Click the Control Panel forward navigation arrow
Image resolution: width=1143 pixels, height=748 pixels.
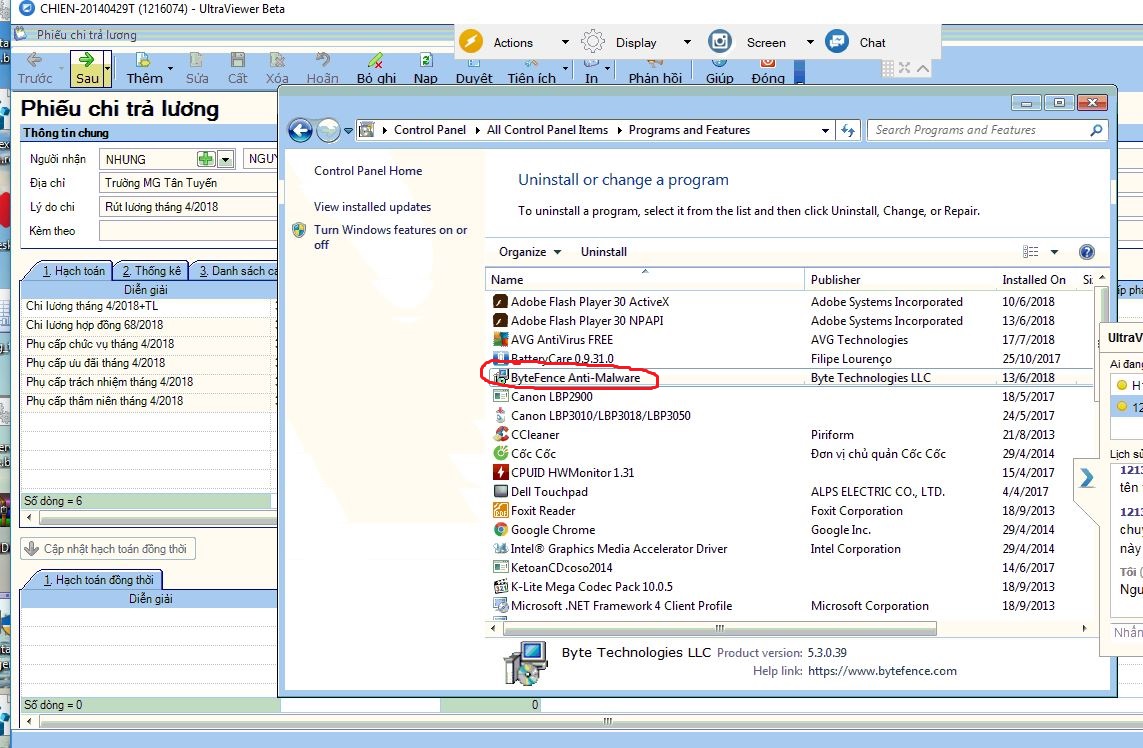coord(329,130)
